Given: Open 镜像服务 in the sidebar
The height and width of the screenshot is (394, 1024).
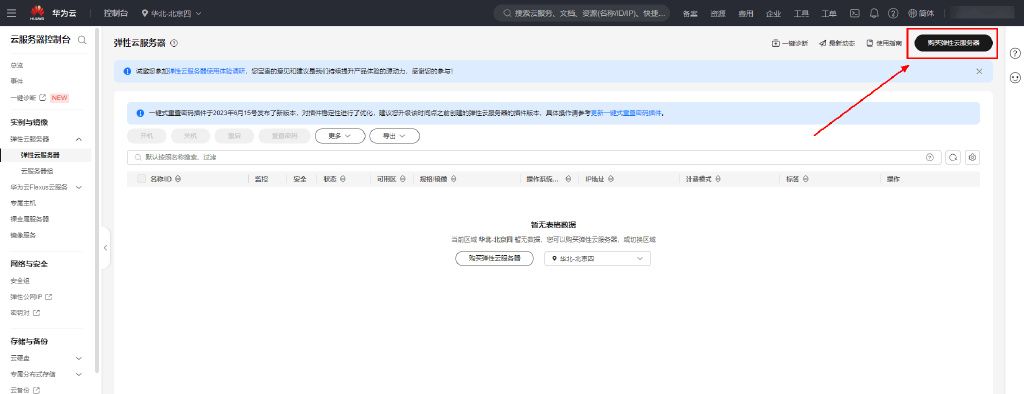Looking at the screenshot, I should (24, 235).
